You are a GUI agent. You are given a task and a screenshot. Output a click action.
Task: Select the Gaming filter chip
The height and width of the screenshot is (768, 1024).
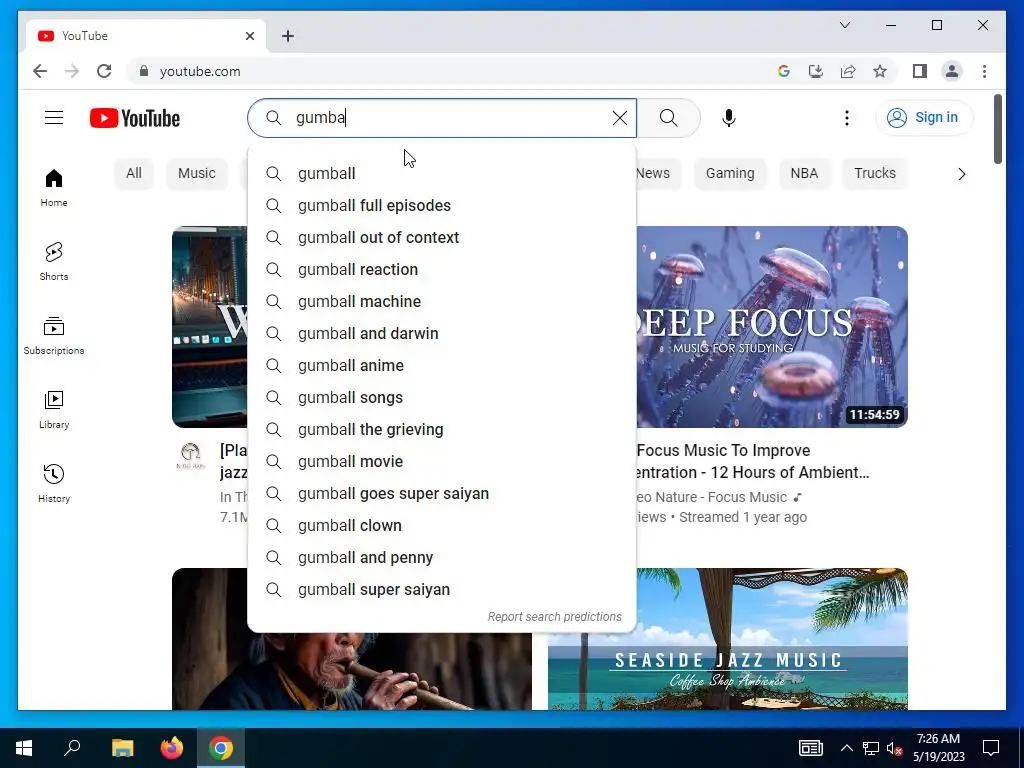point(730,173)
